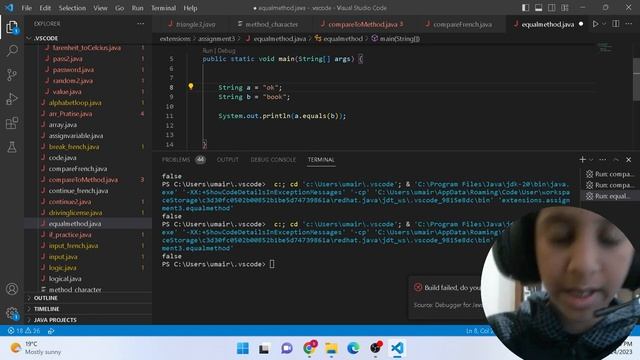Open File Explorer from taskbar
The height and width of the screenshot is (360, 640).
(x=331, y=348)
